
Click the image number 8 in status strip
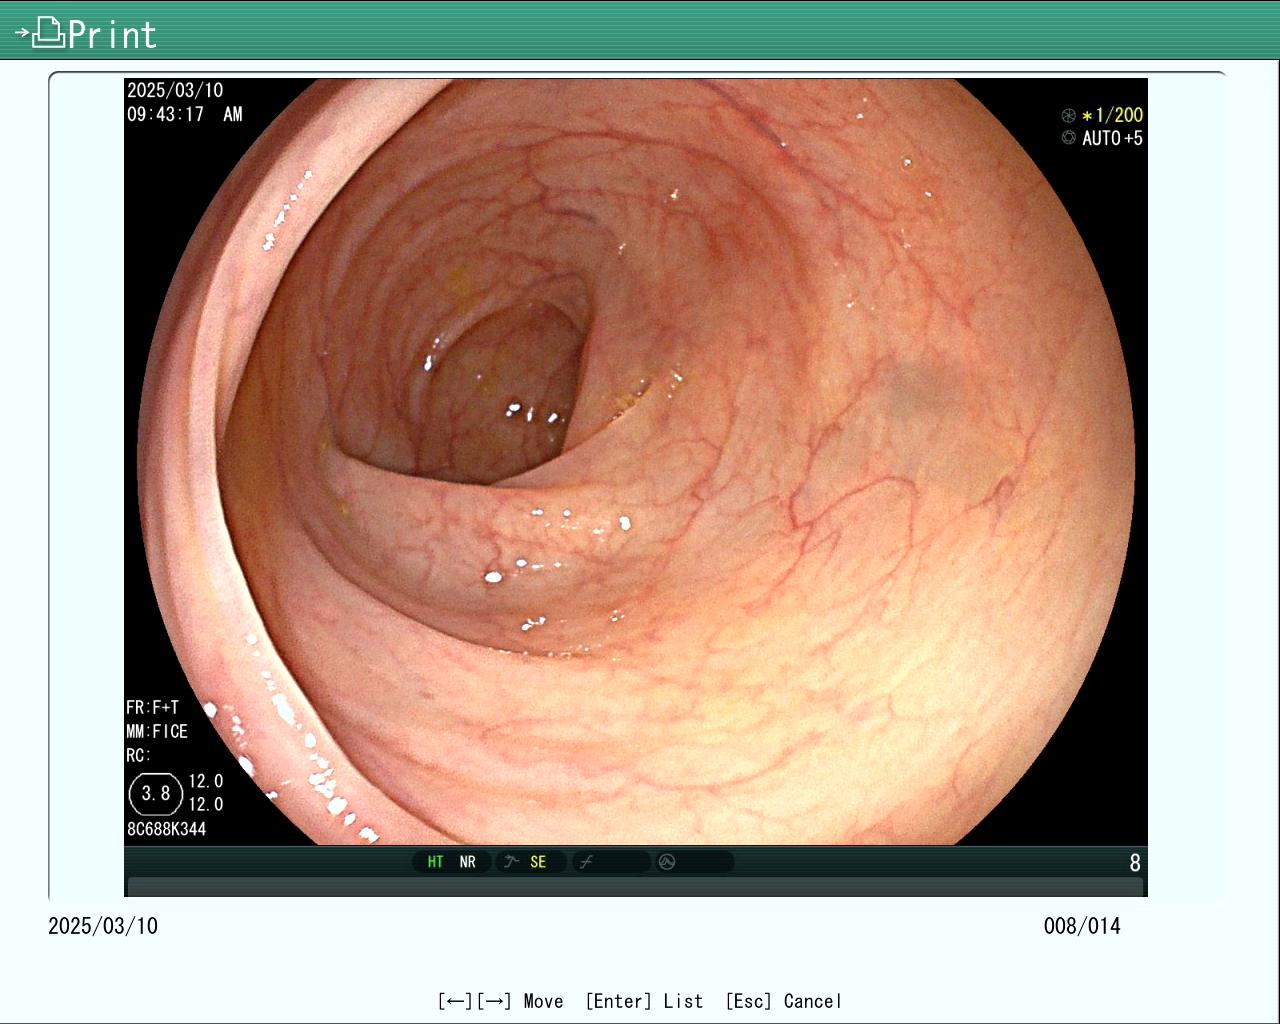[1135, 862]
